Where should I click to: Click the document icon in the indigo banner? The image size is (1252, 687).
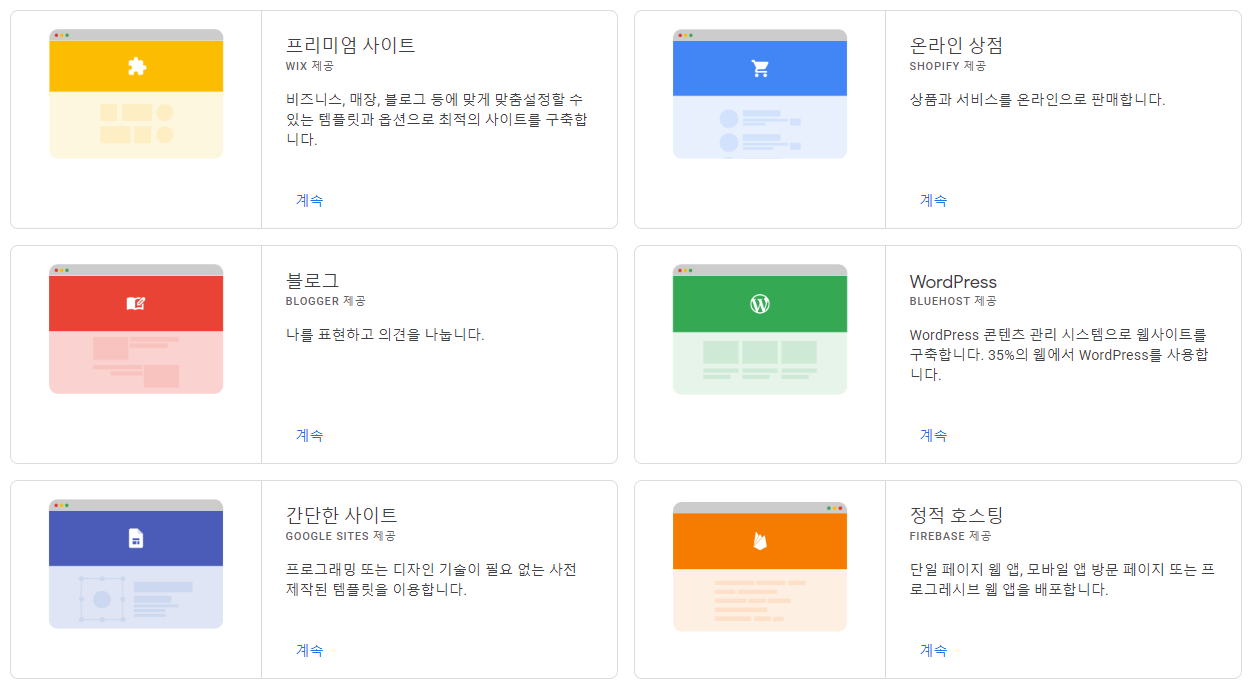point(136,539)
